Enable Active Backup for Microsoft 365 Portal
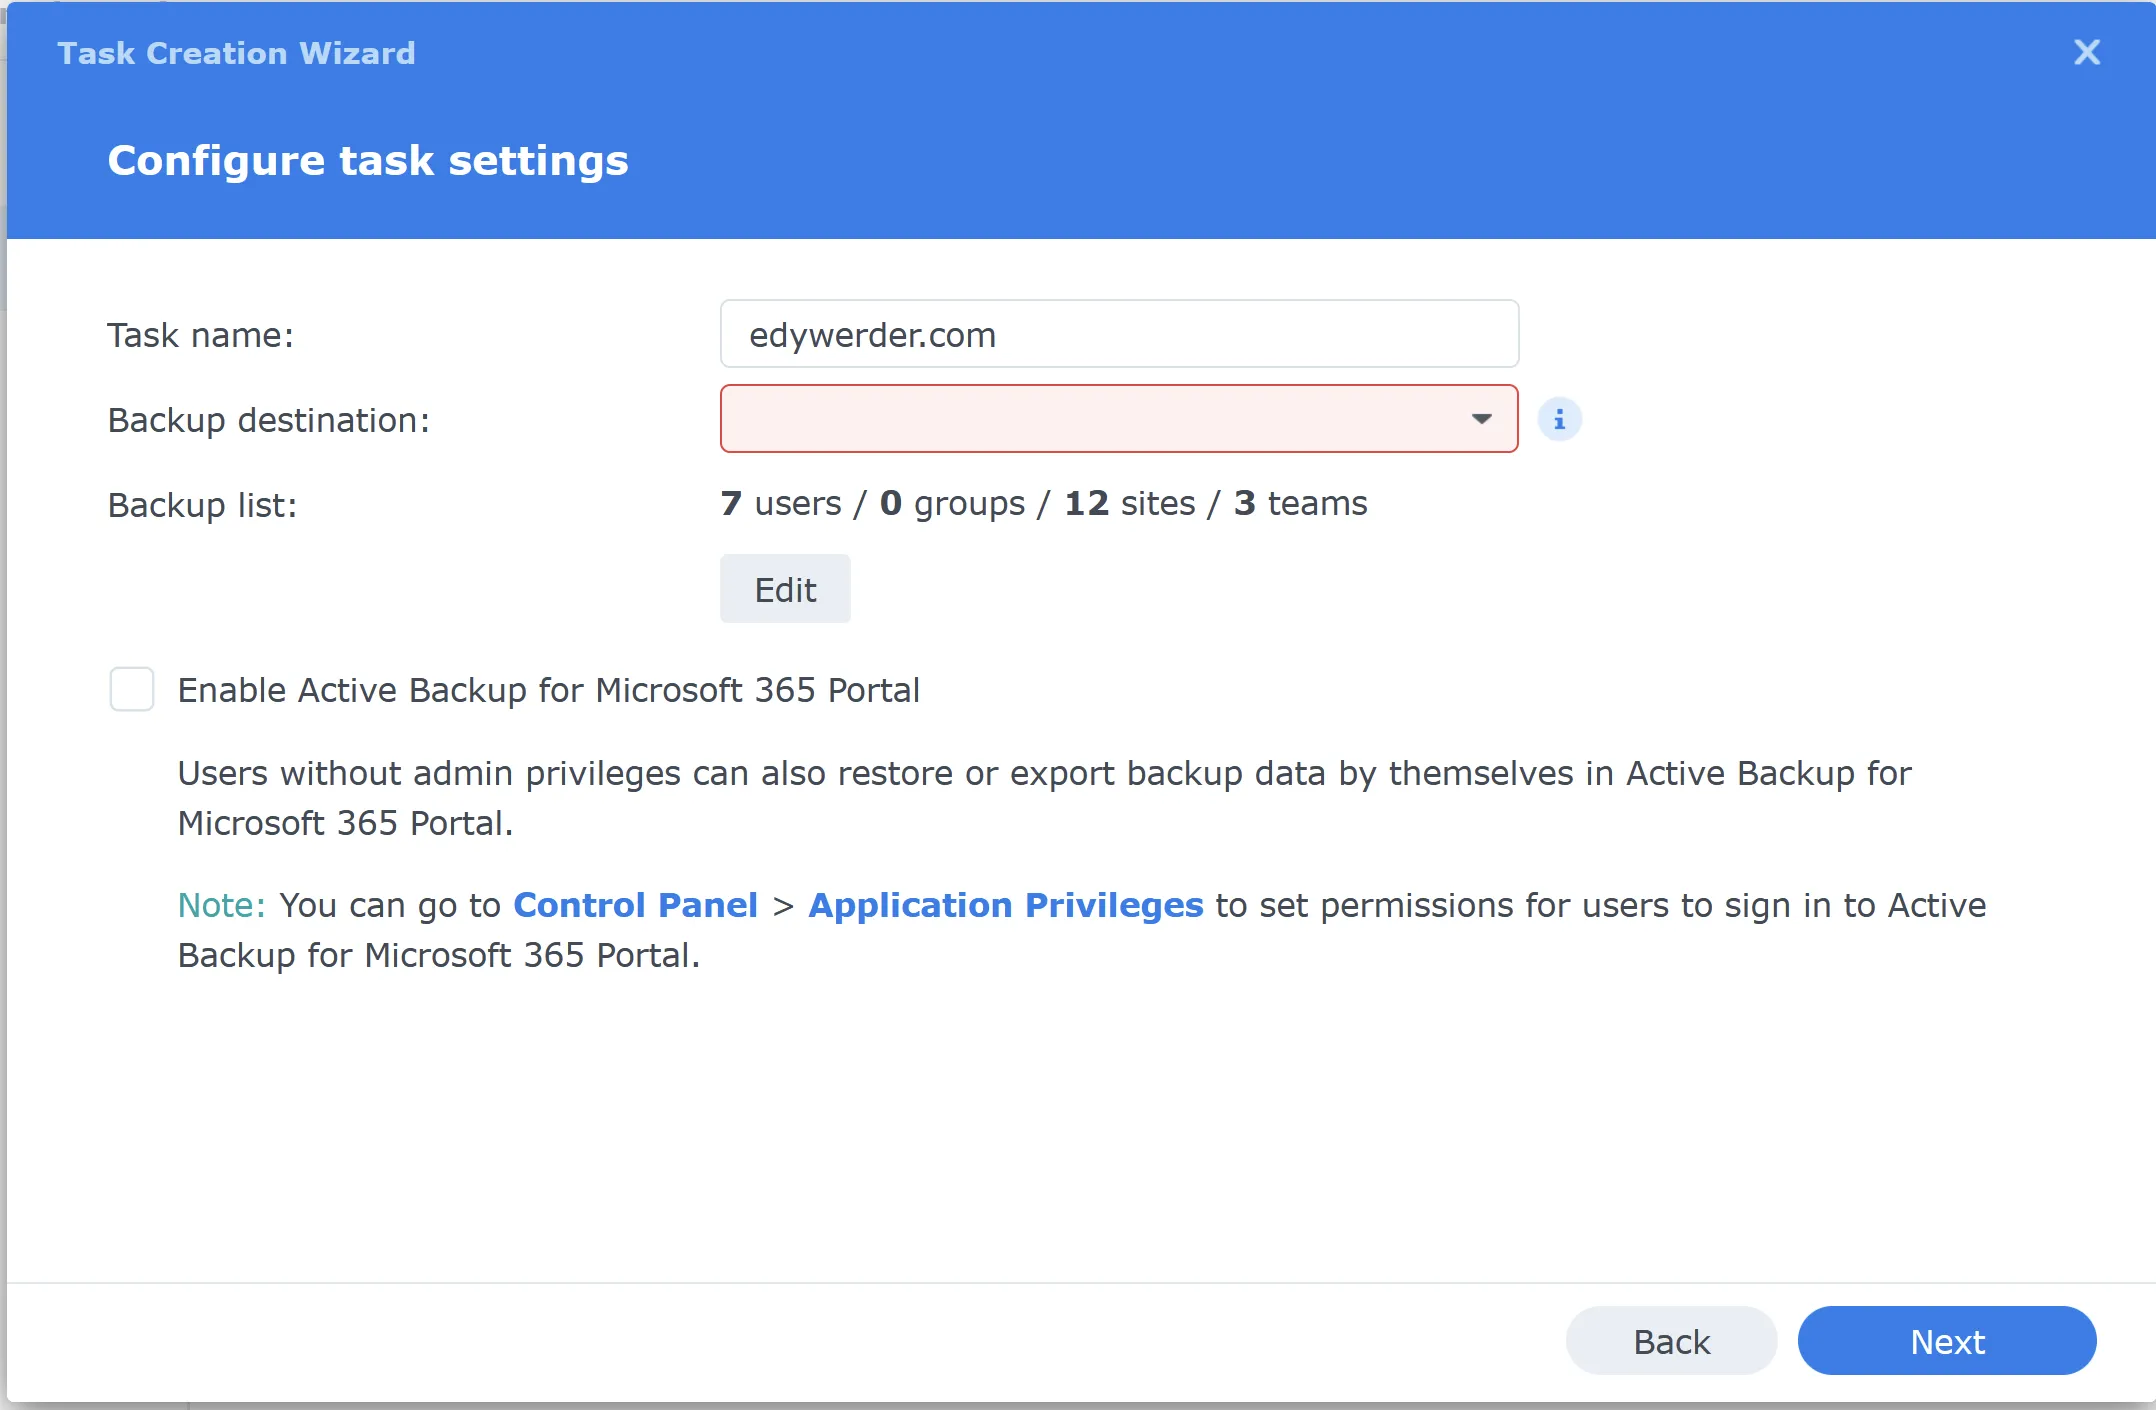Image resolution: width=2156 pixels, height=1410 pixels. click(131, 689)
